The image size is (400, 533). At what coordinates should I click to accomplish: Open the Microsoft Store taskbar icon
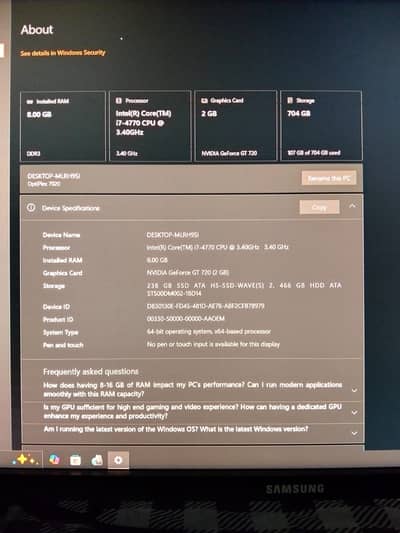coord(75,460)
